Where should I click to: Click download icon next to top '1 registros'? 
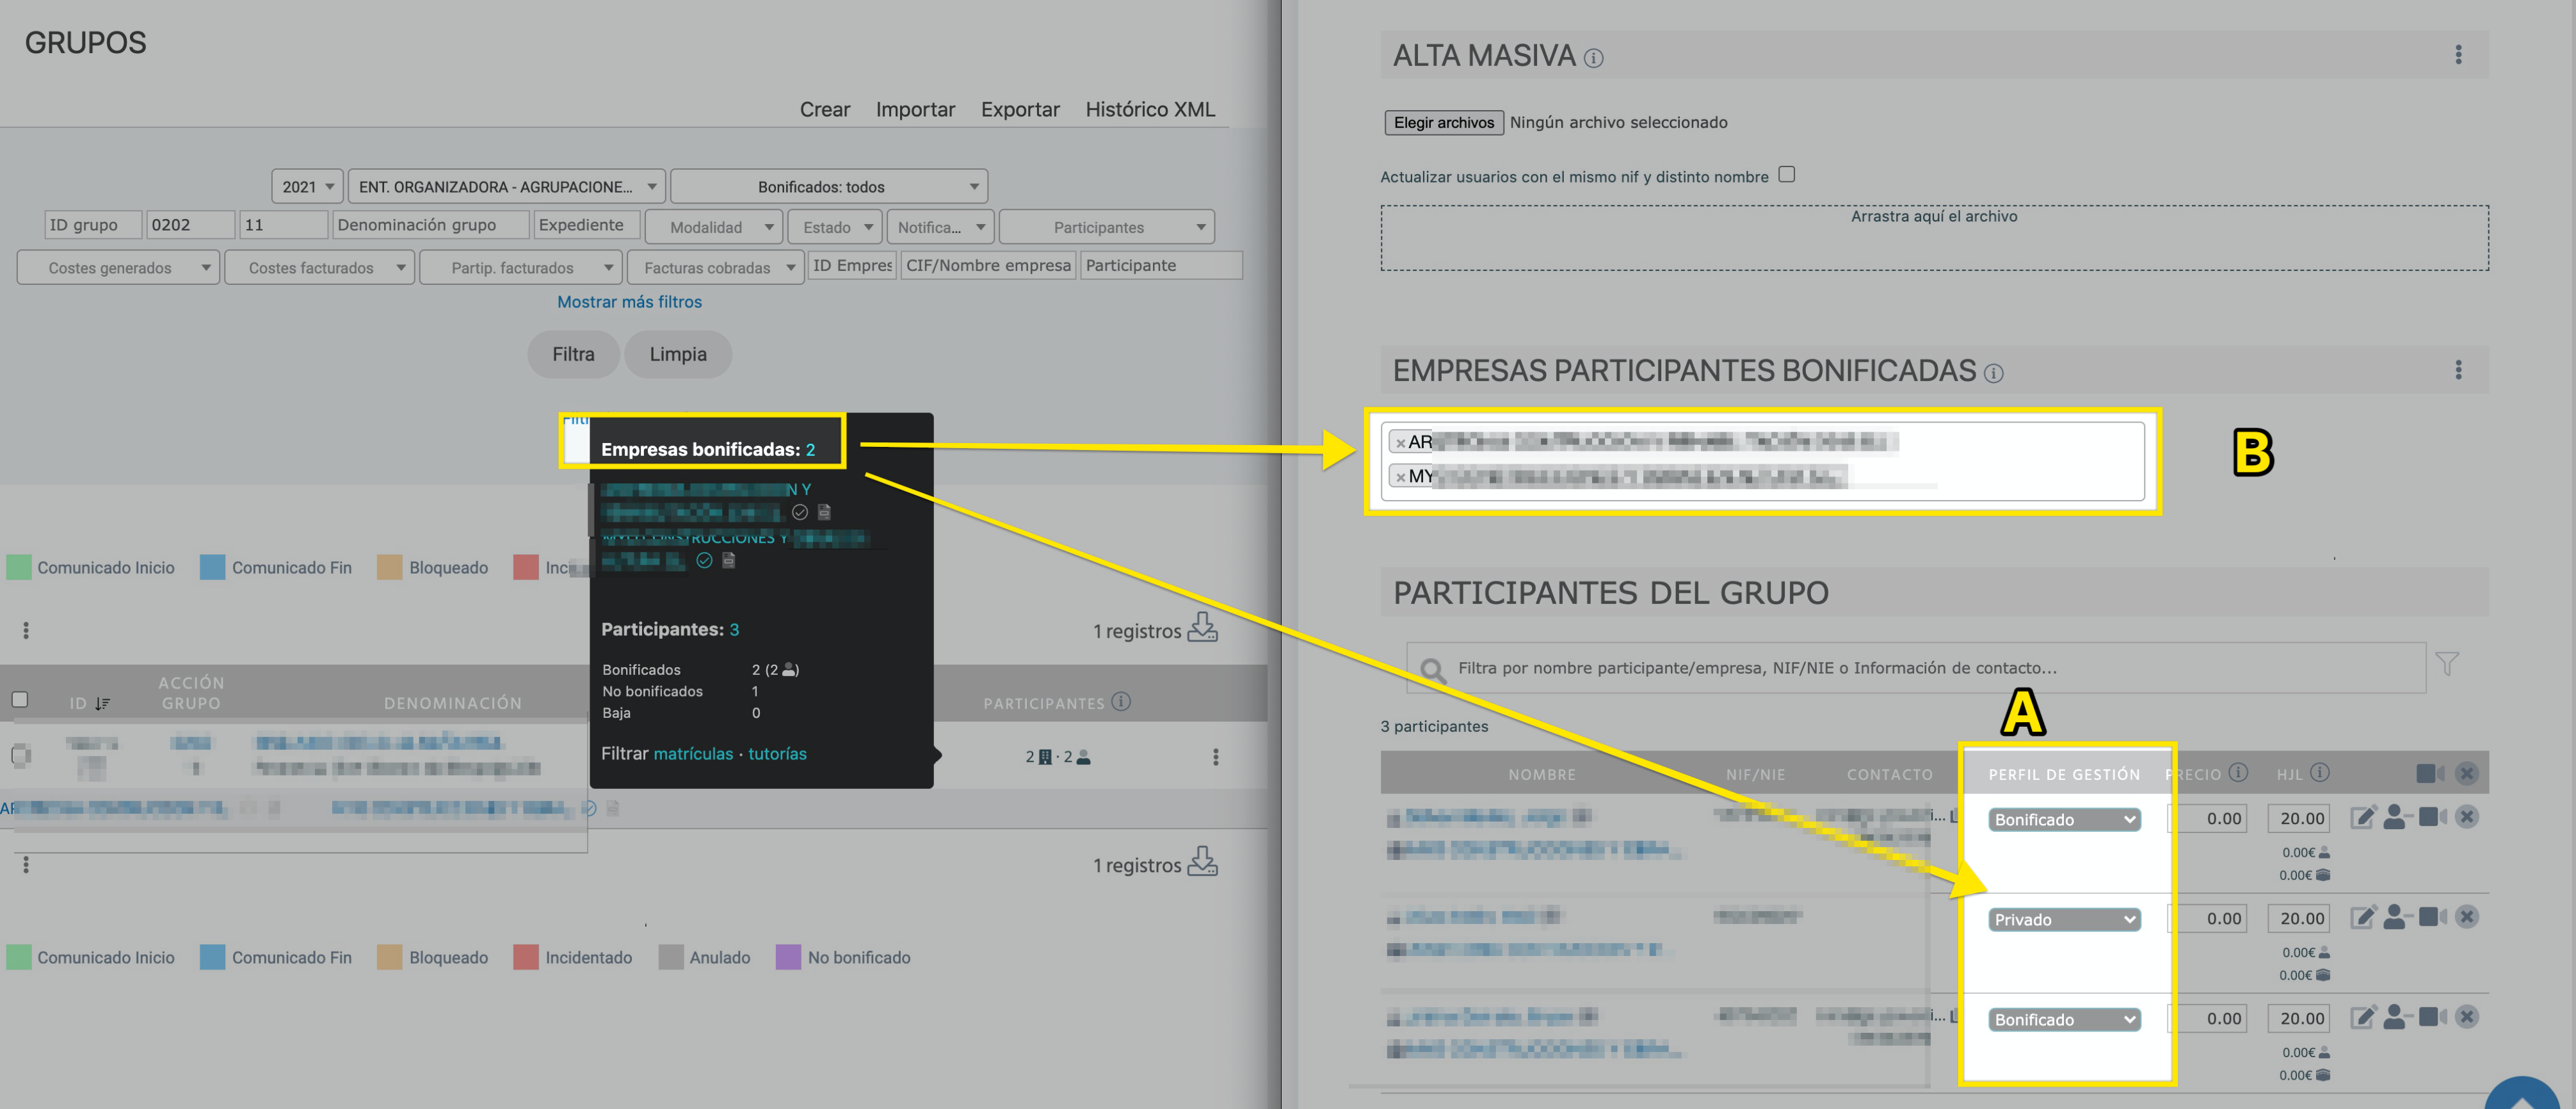coord(1202,628)
